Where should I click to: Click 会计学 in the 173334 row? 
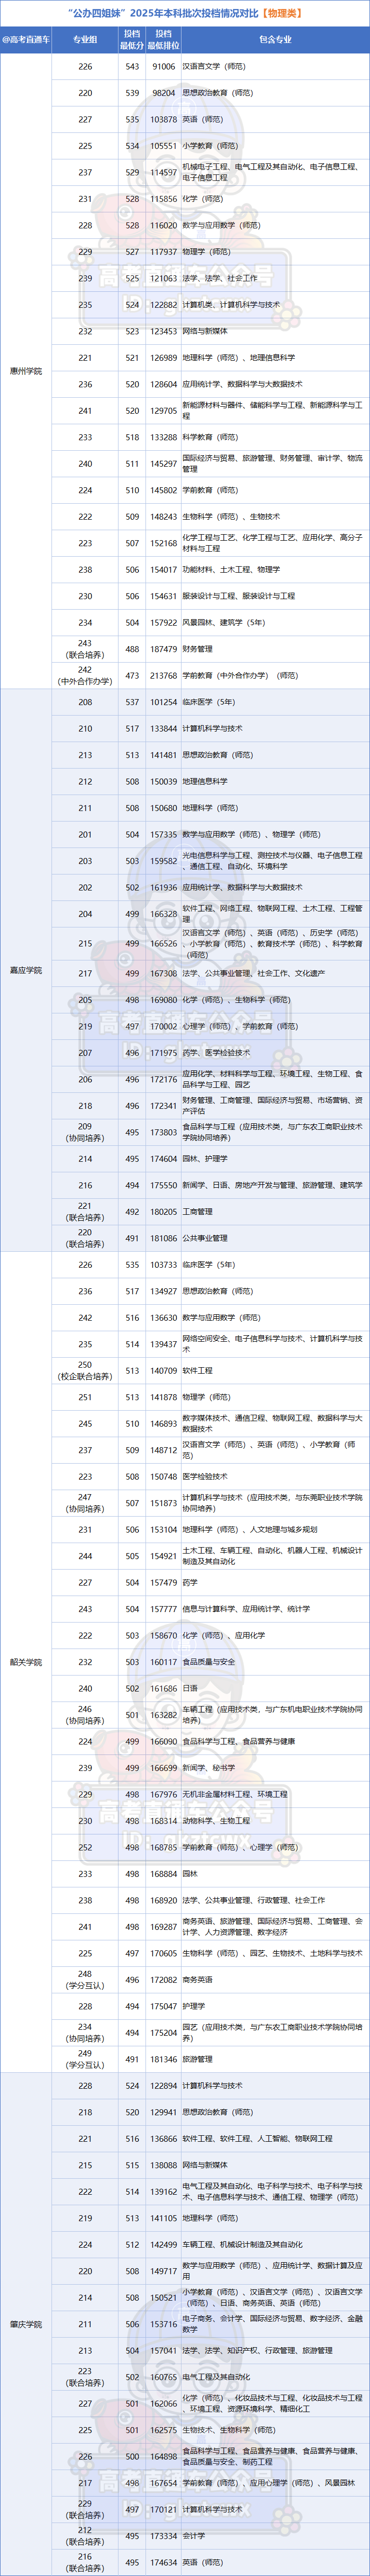point(193,2536)
